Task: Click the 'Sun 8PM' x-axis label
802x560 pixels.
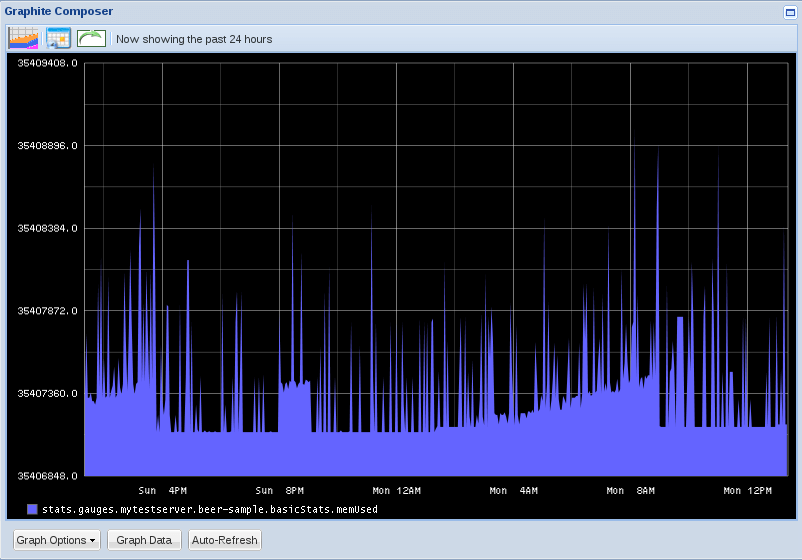Action: pos(279,491)
